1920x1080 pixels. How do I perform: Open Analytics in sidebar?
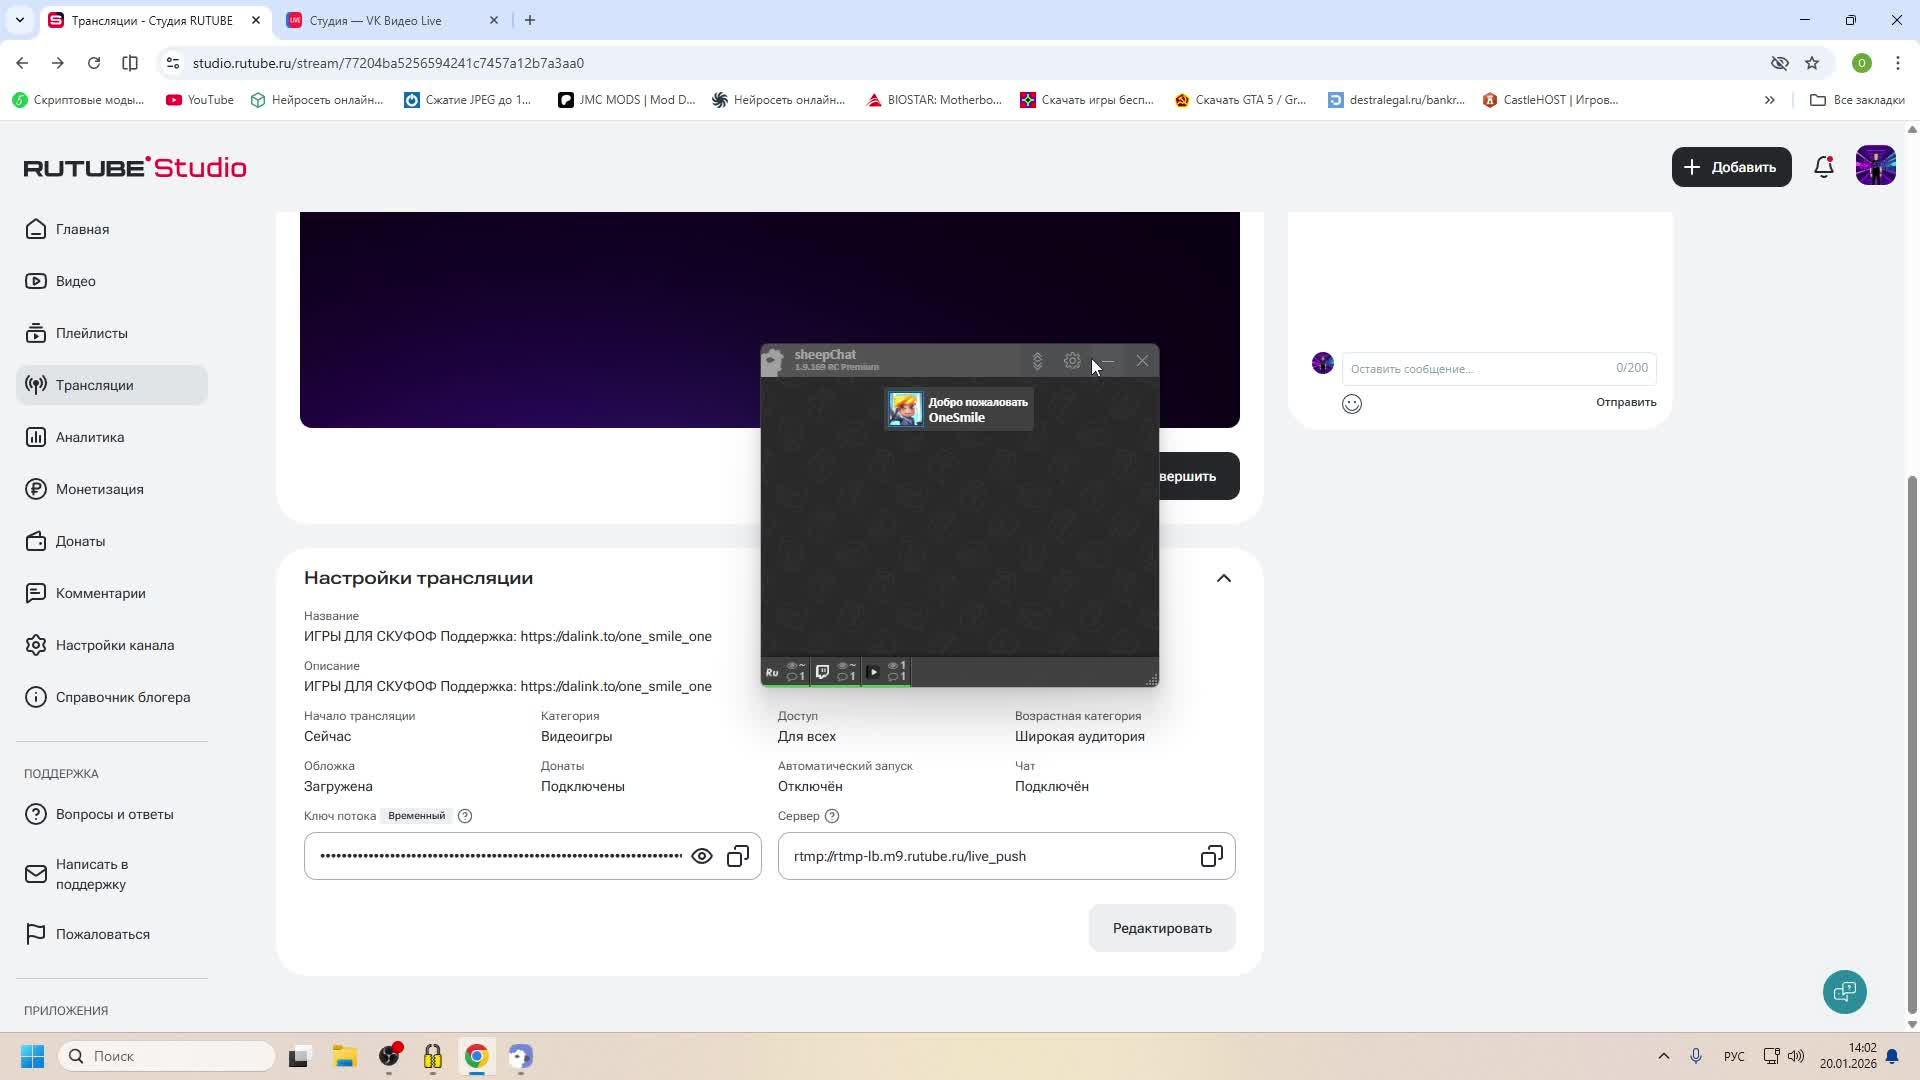tap(90, 437)
